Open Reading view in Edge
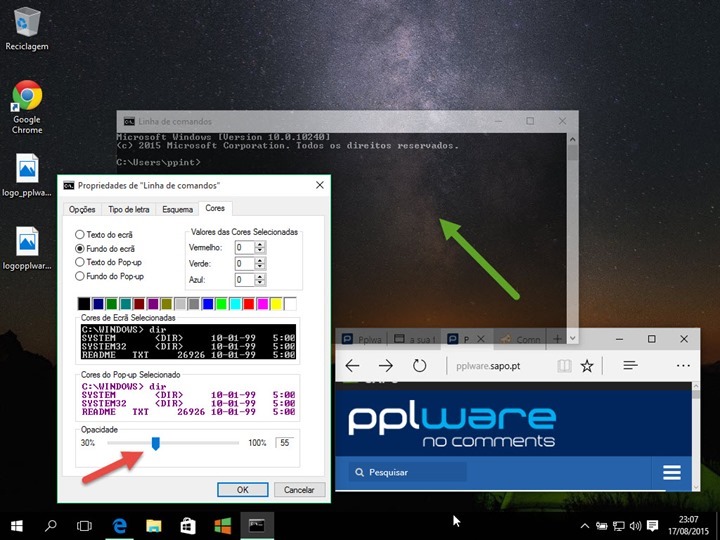Viewport: 720px width, 540px height. [564, 366]
